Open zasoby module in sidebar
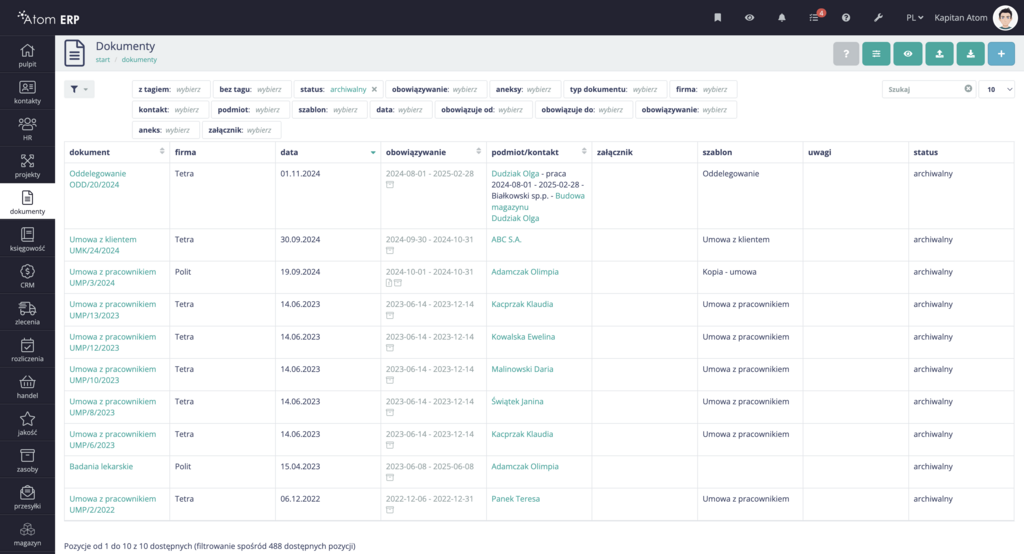Image resolution: width=1024 pixels, height=554 pixels. [x=27, y=460]
